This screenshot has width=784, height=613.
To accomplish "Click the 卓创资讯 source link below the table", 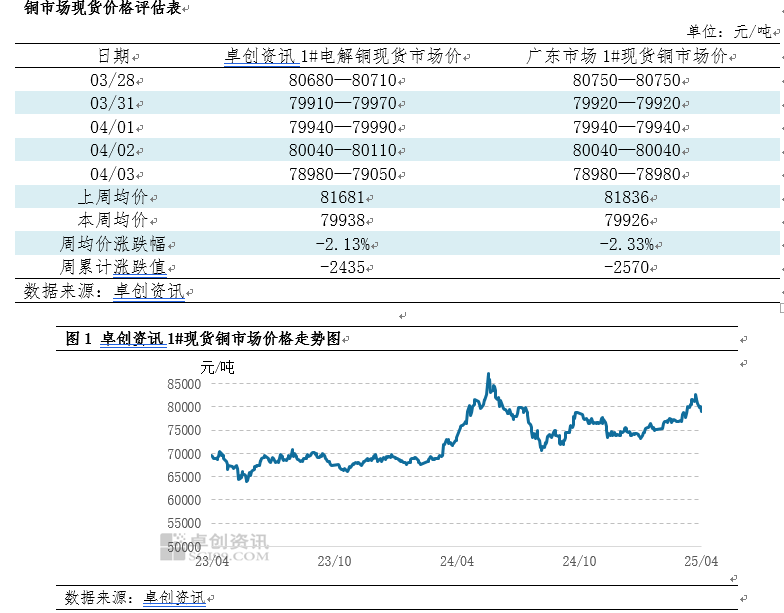I will tap(148, 291).
